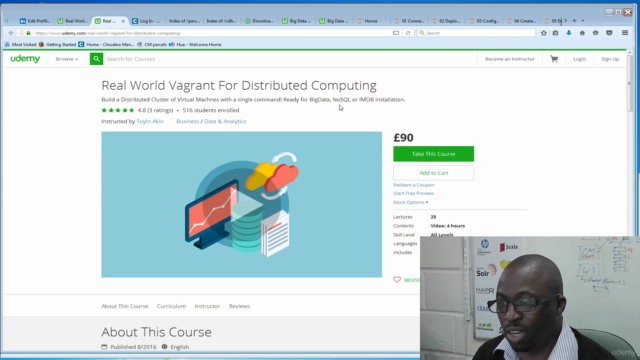Open the CM parcels bookmark
Image resolution: width=640 pixels, height=360 pixels.
(151, 44)
